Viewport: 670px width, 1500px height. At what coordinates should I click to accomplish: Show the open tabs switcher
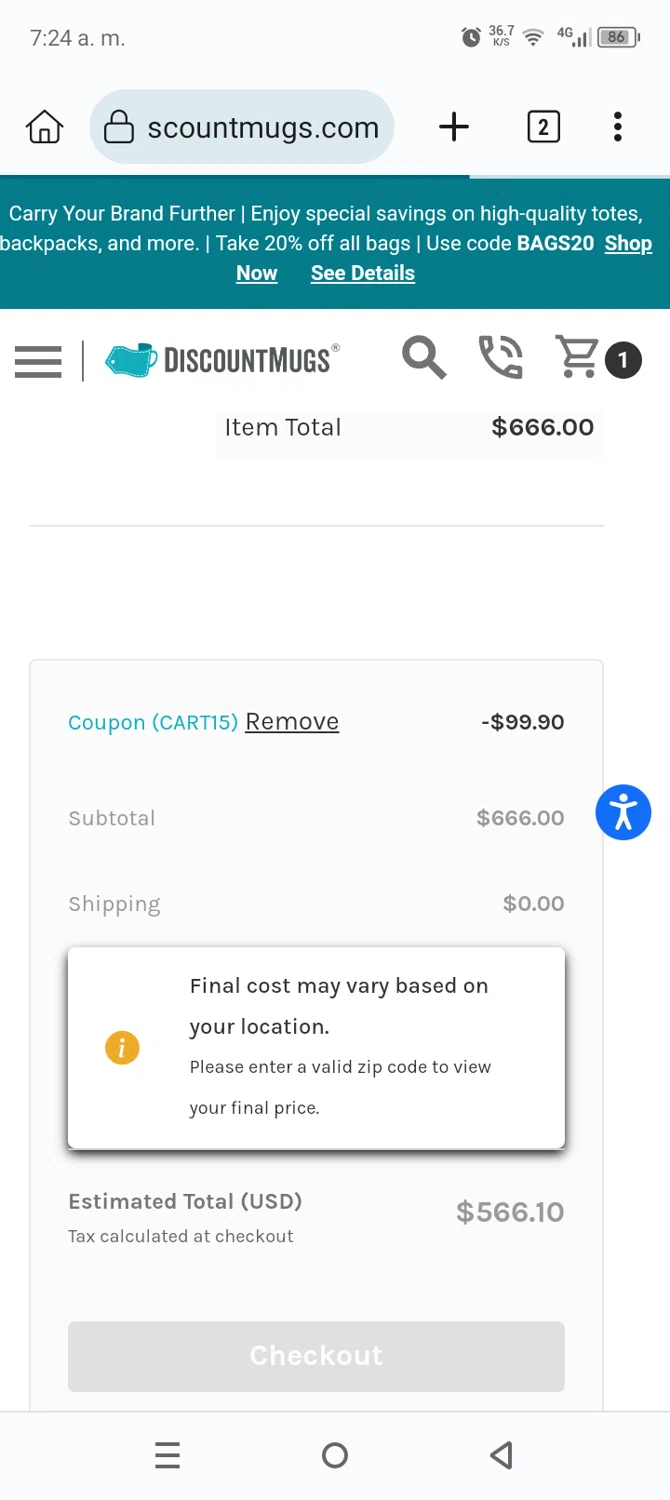point(543,127)
